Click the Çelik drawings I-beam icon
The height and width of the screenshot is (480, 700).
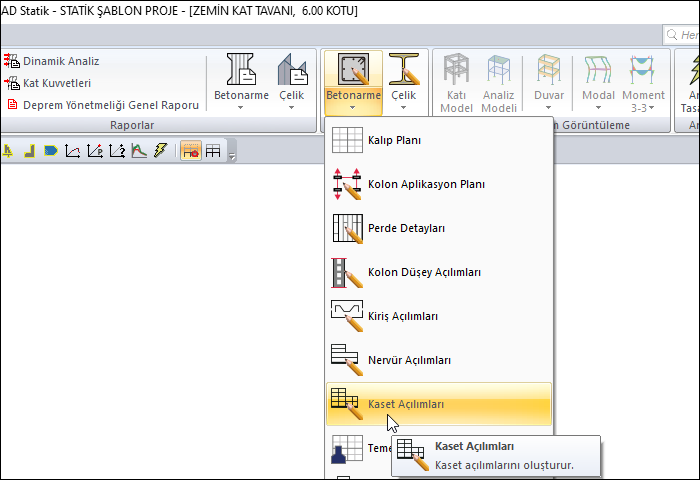(404, 69)
